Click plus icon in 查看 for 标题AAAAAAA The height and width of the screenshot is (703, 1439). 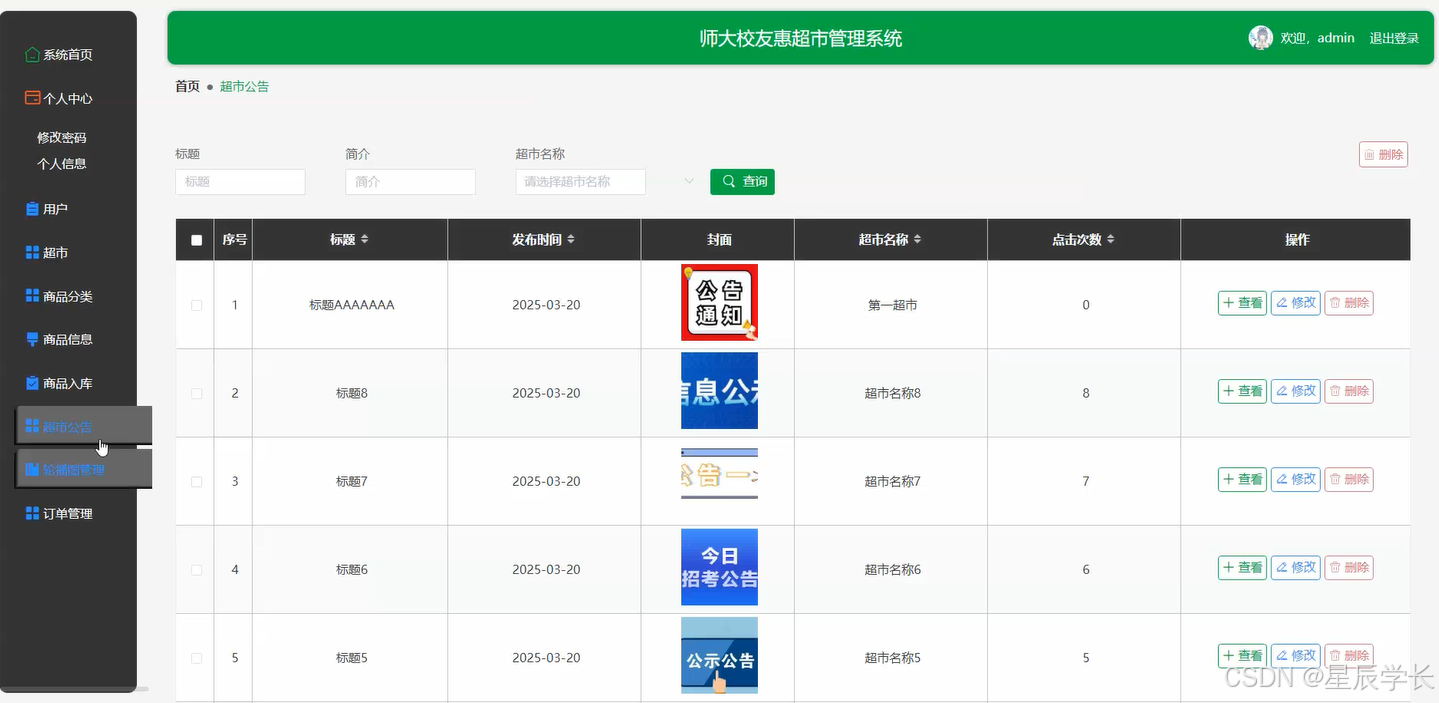point(1229,303)
